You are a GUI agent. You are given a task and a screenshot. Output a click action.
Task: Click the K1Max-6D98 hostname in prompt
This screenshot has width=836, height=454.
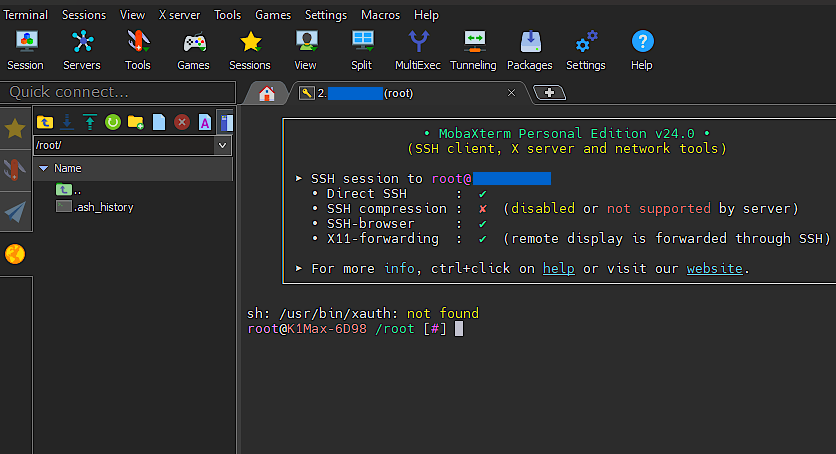(x=327, y=329)
